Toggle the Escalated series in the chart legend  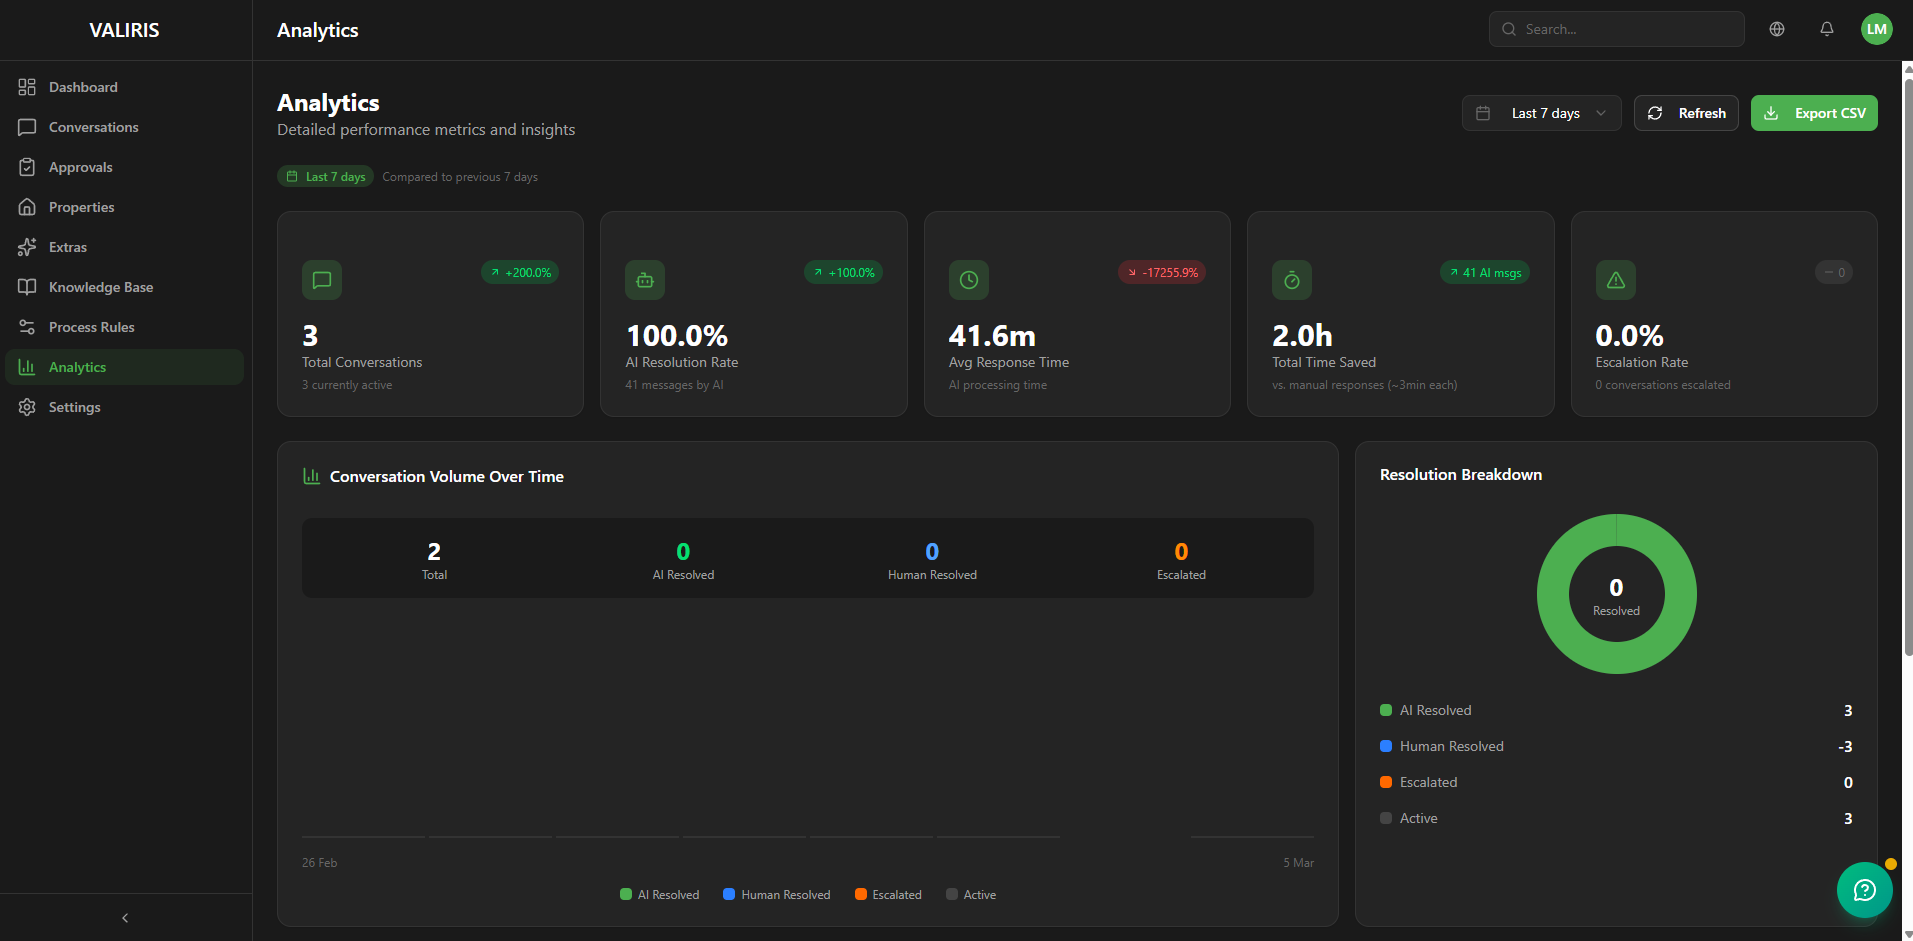[x=888, y=894]
